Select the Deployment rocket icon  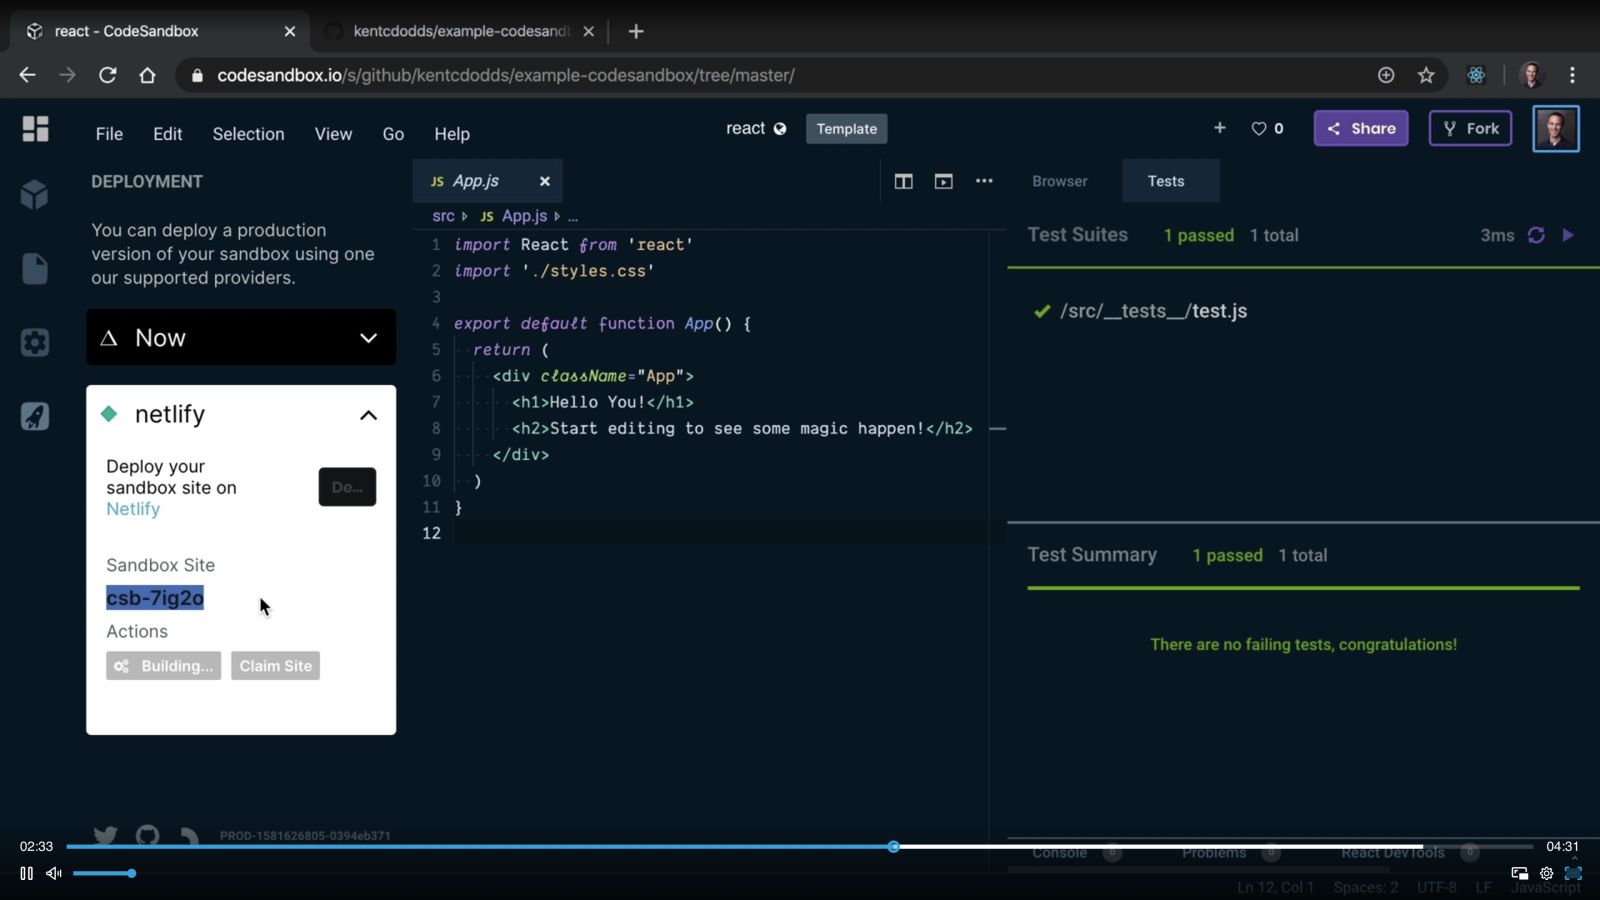click(x=35, y=416)
